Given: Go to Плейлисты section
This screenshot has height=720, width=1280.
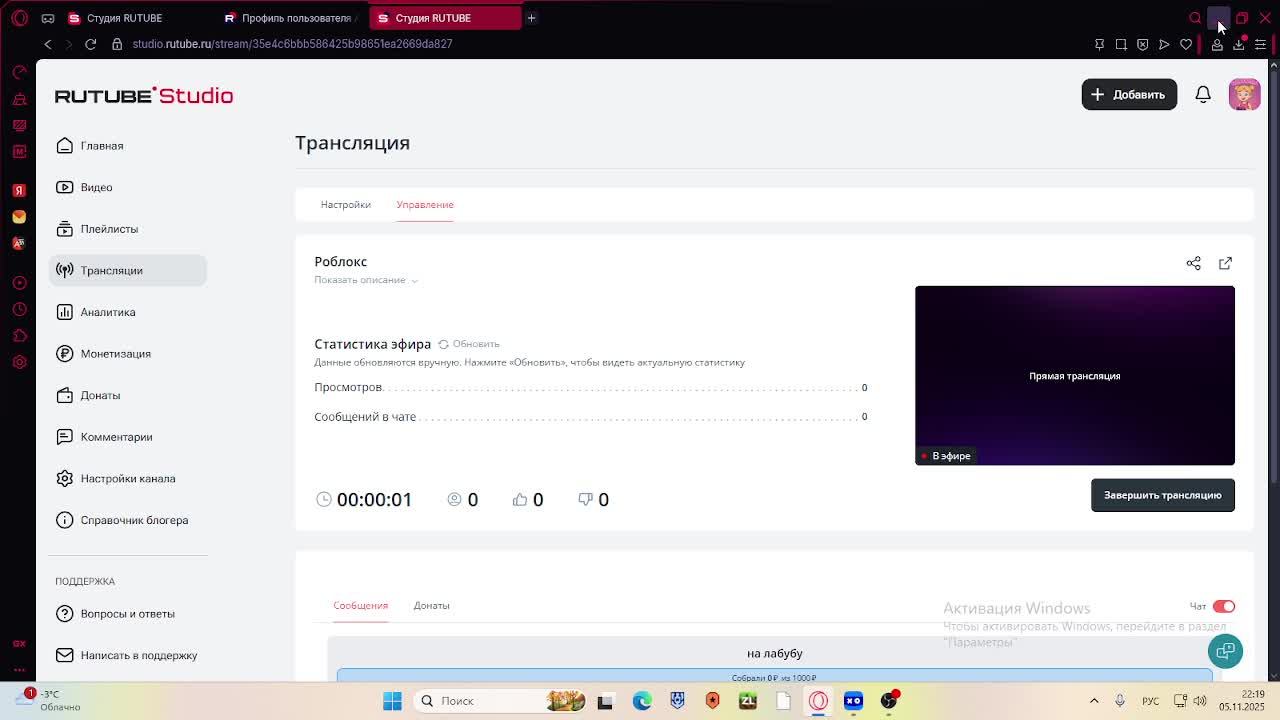Looking at the screenshot, I should point(127,229).
